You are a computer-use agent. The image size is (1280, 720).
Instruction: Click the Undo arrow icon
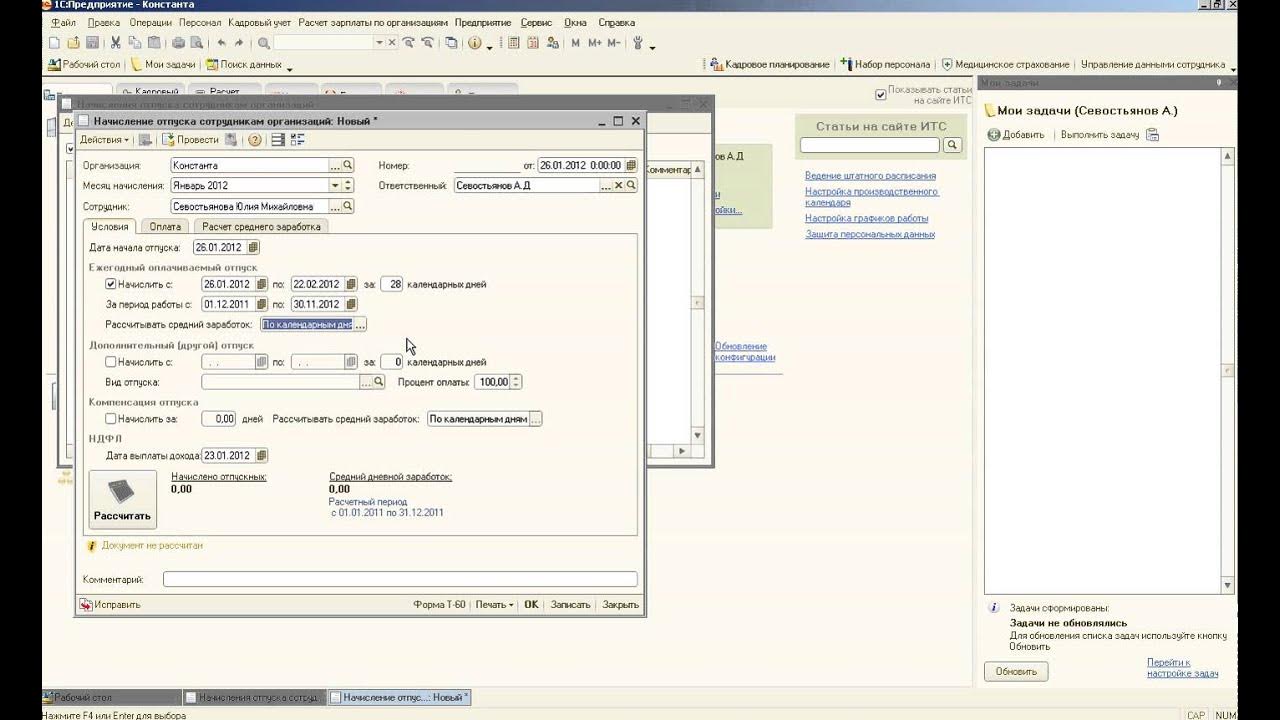[x=221, y=43]
